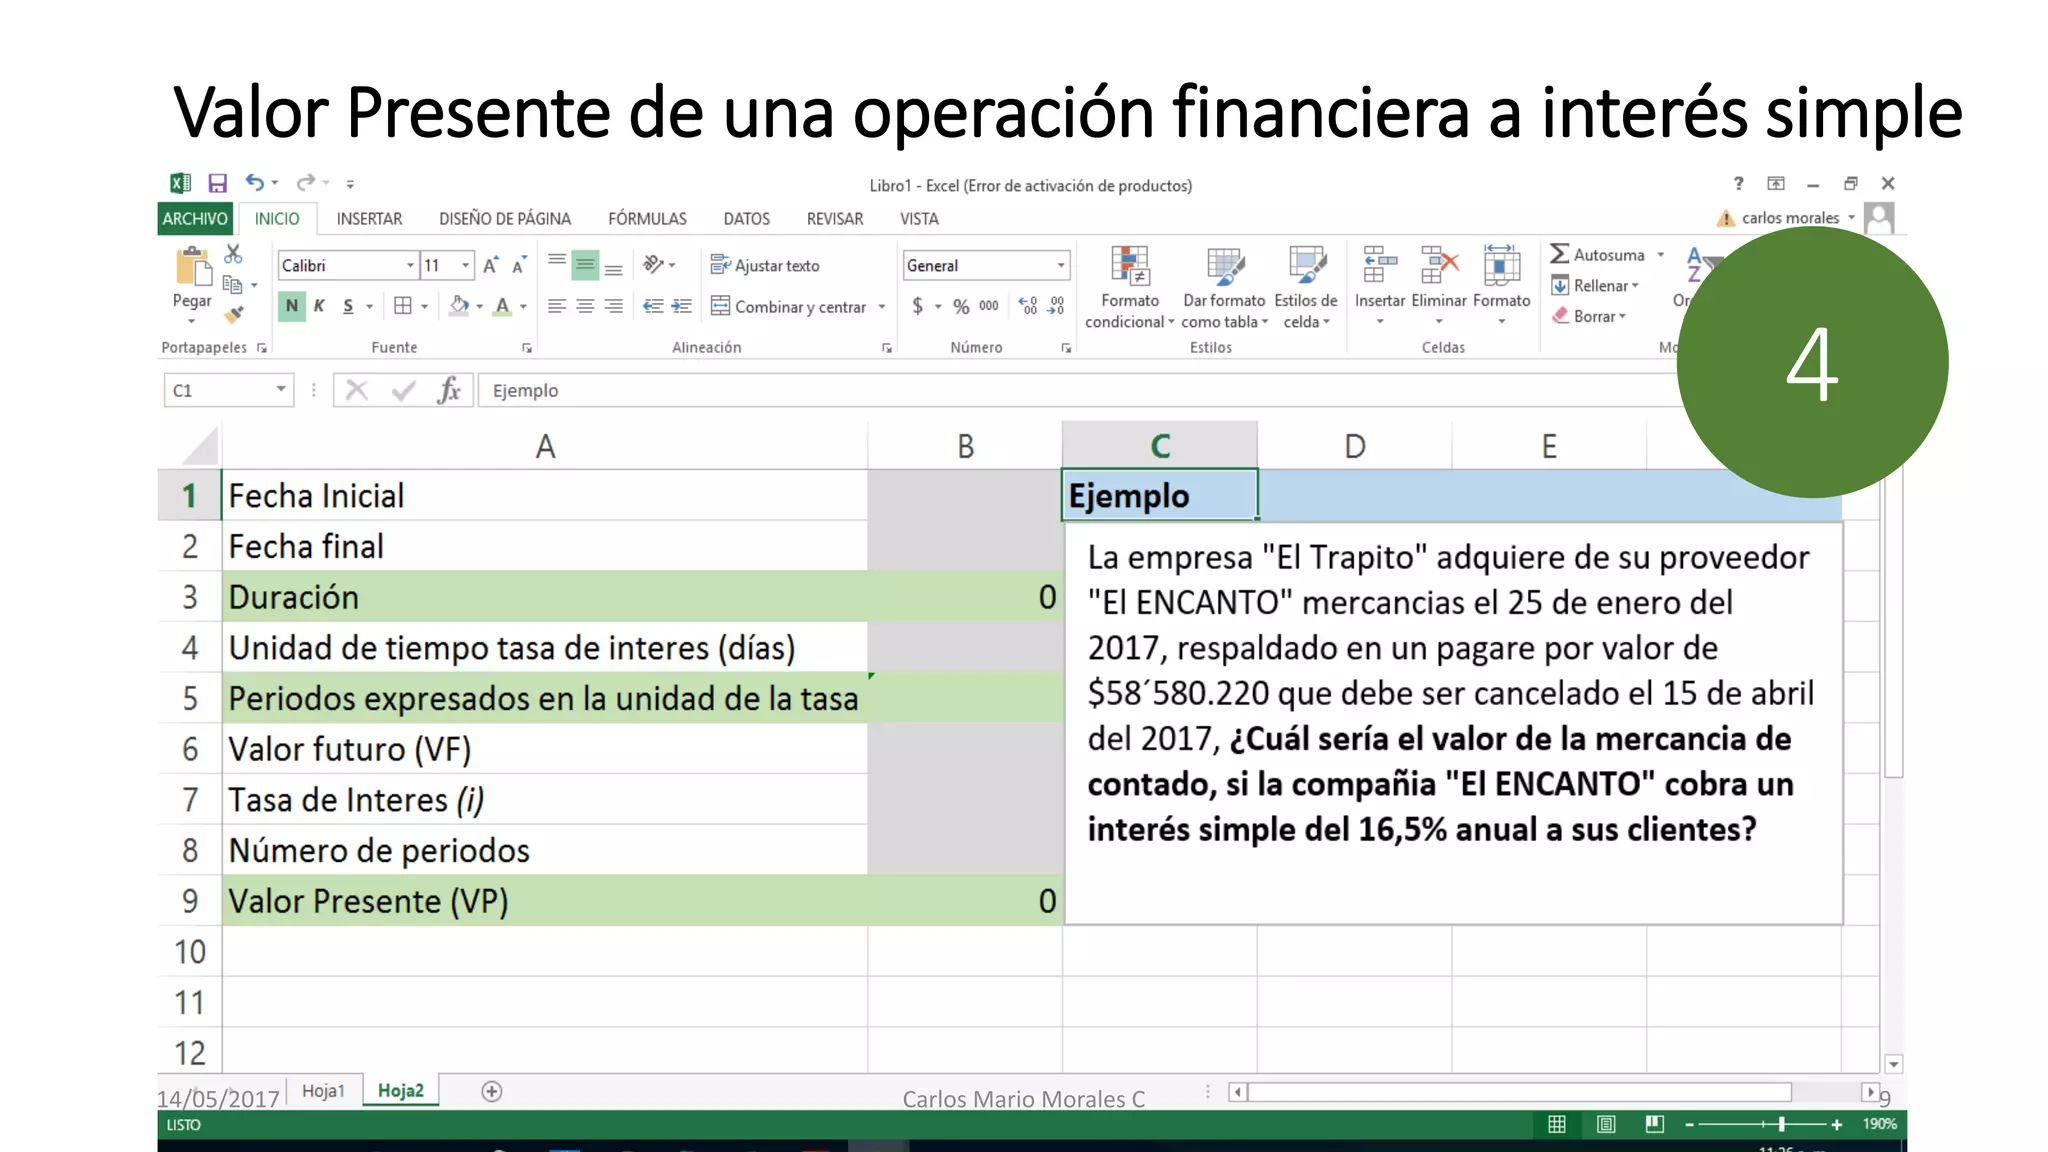Open the ARCHIVO tab
This screenshot has width=2048, height=1152.
click(195, 219)
